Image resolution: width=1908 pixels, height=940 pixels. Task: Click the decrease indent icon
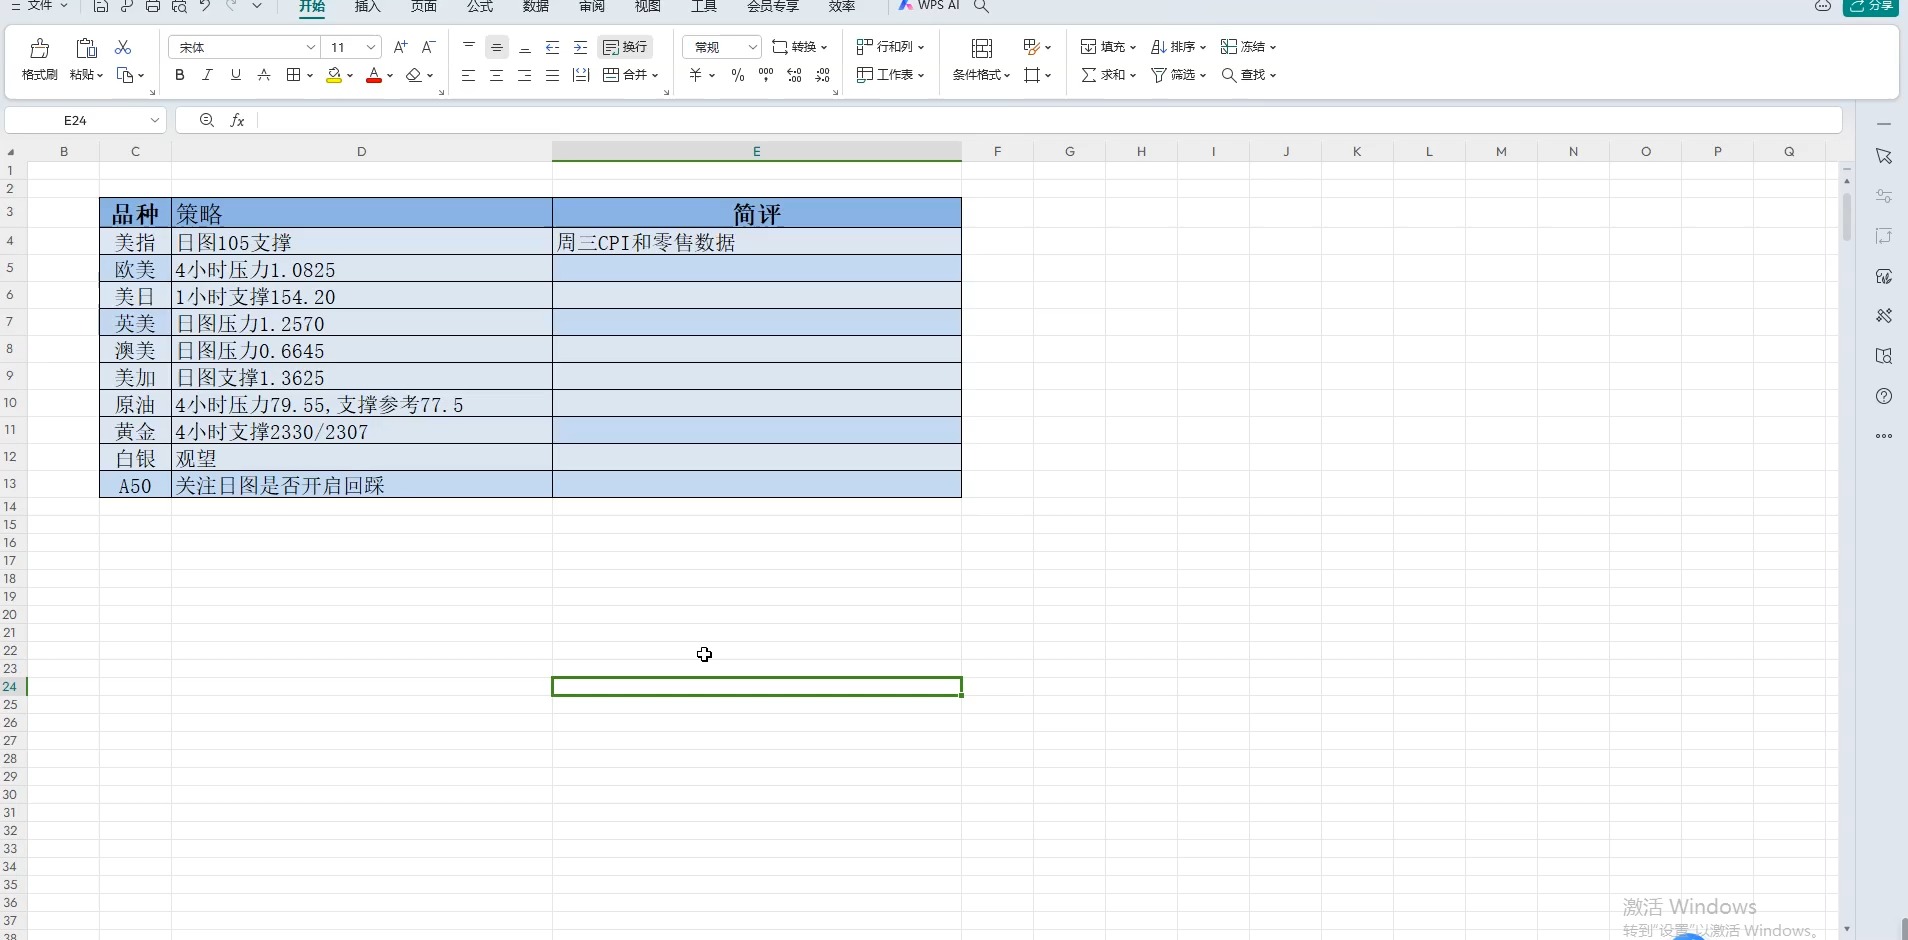pos(553,47)
